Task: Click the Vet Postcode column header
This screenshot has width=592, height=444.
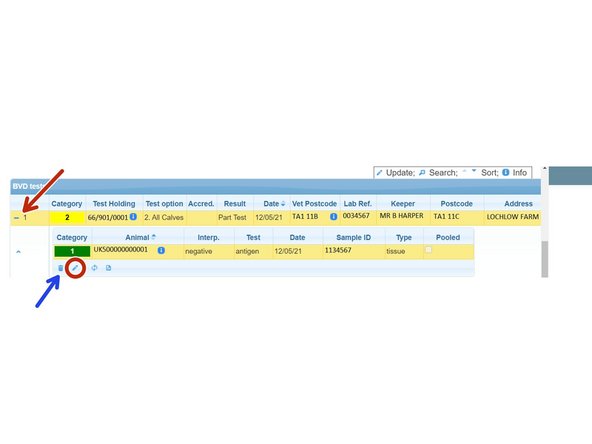Action: (314, 204)
